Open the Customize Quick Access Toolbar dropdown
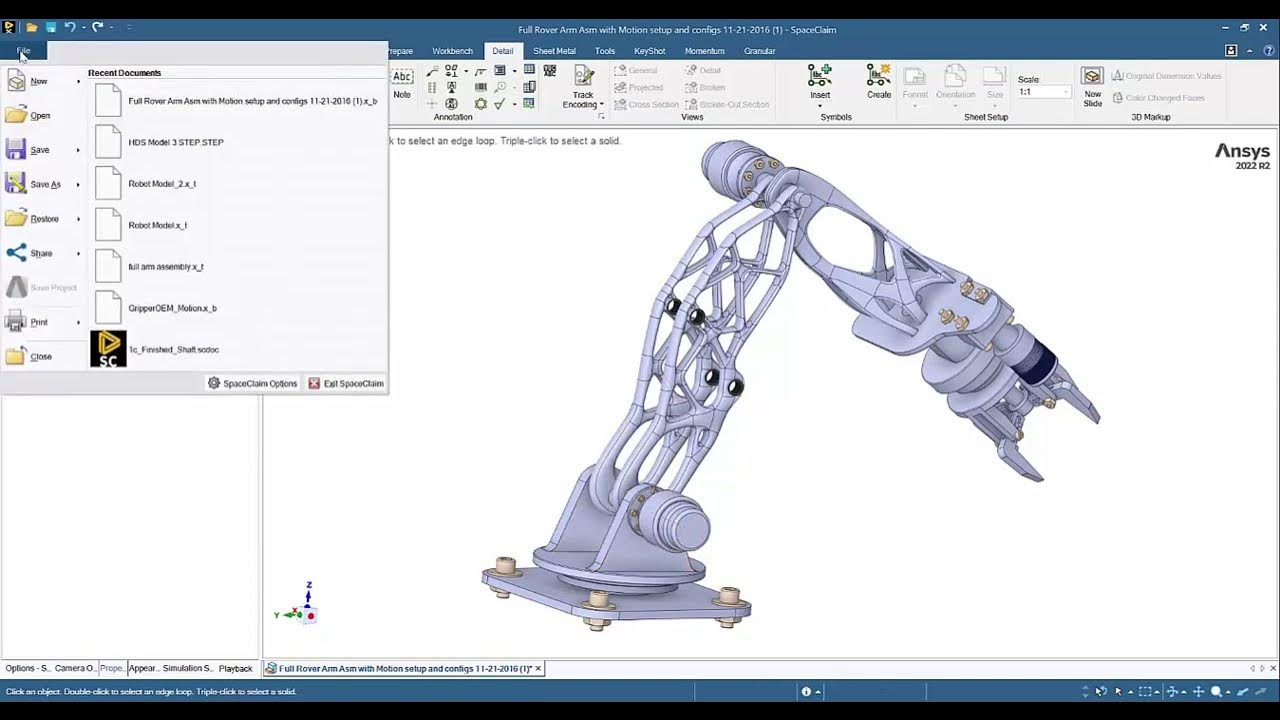1280x720 pixels. 130,27
